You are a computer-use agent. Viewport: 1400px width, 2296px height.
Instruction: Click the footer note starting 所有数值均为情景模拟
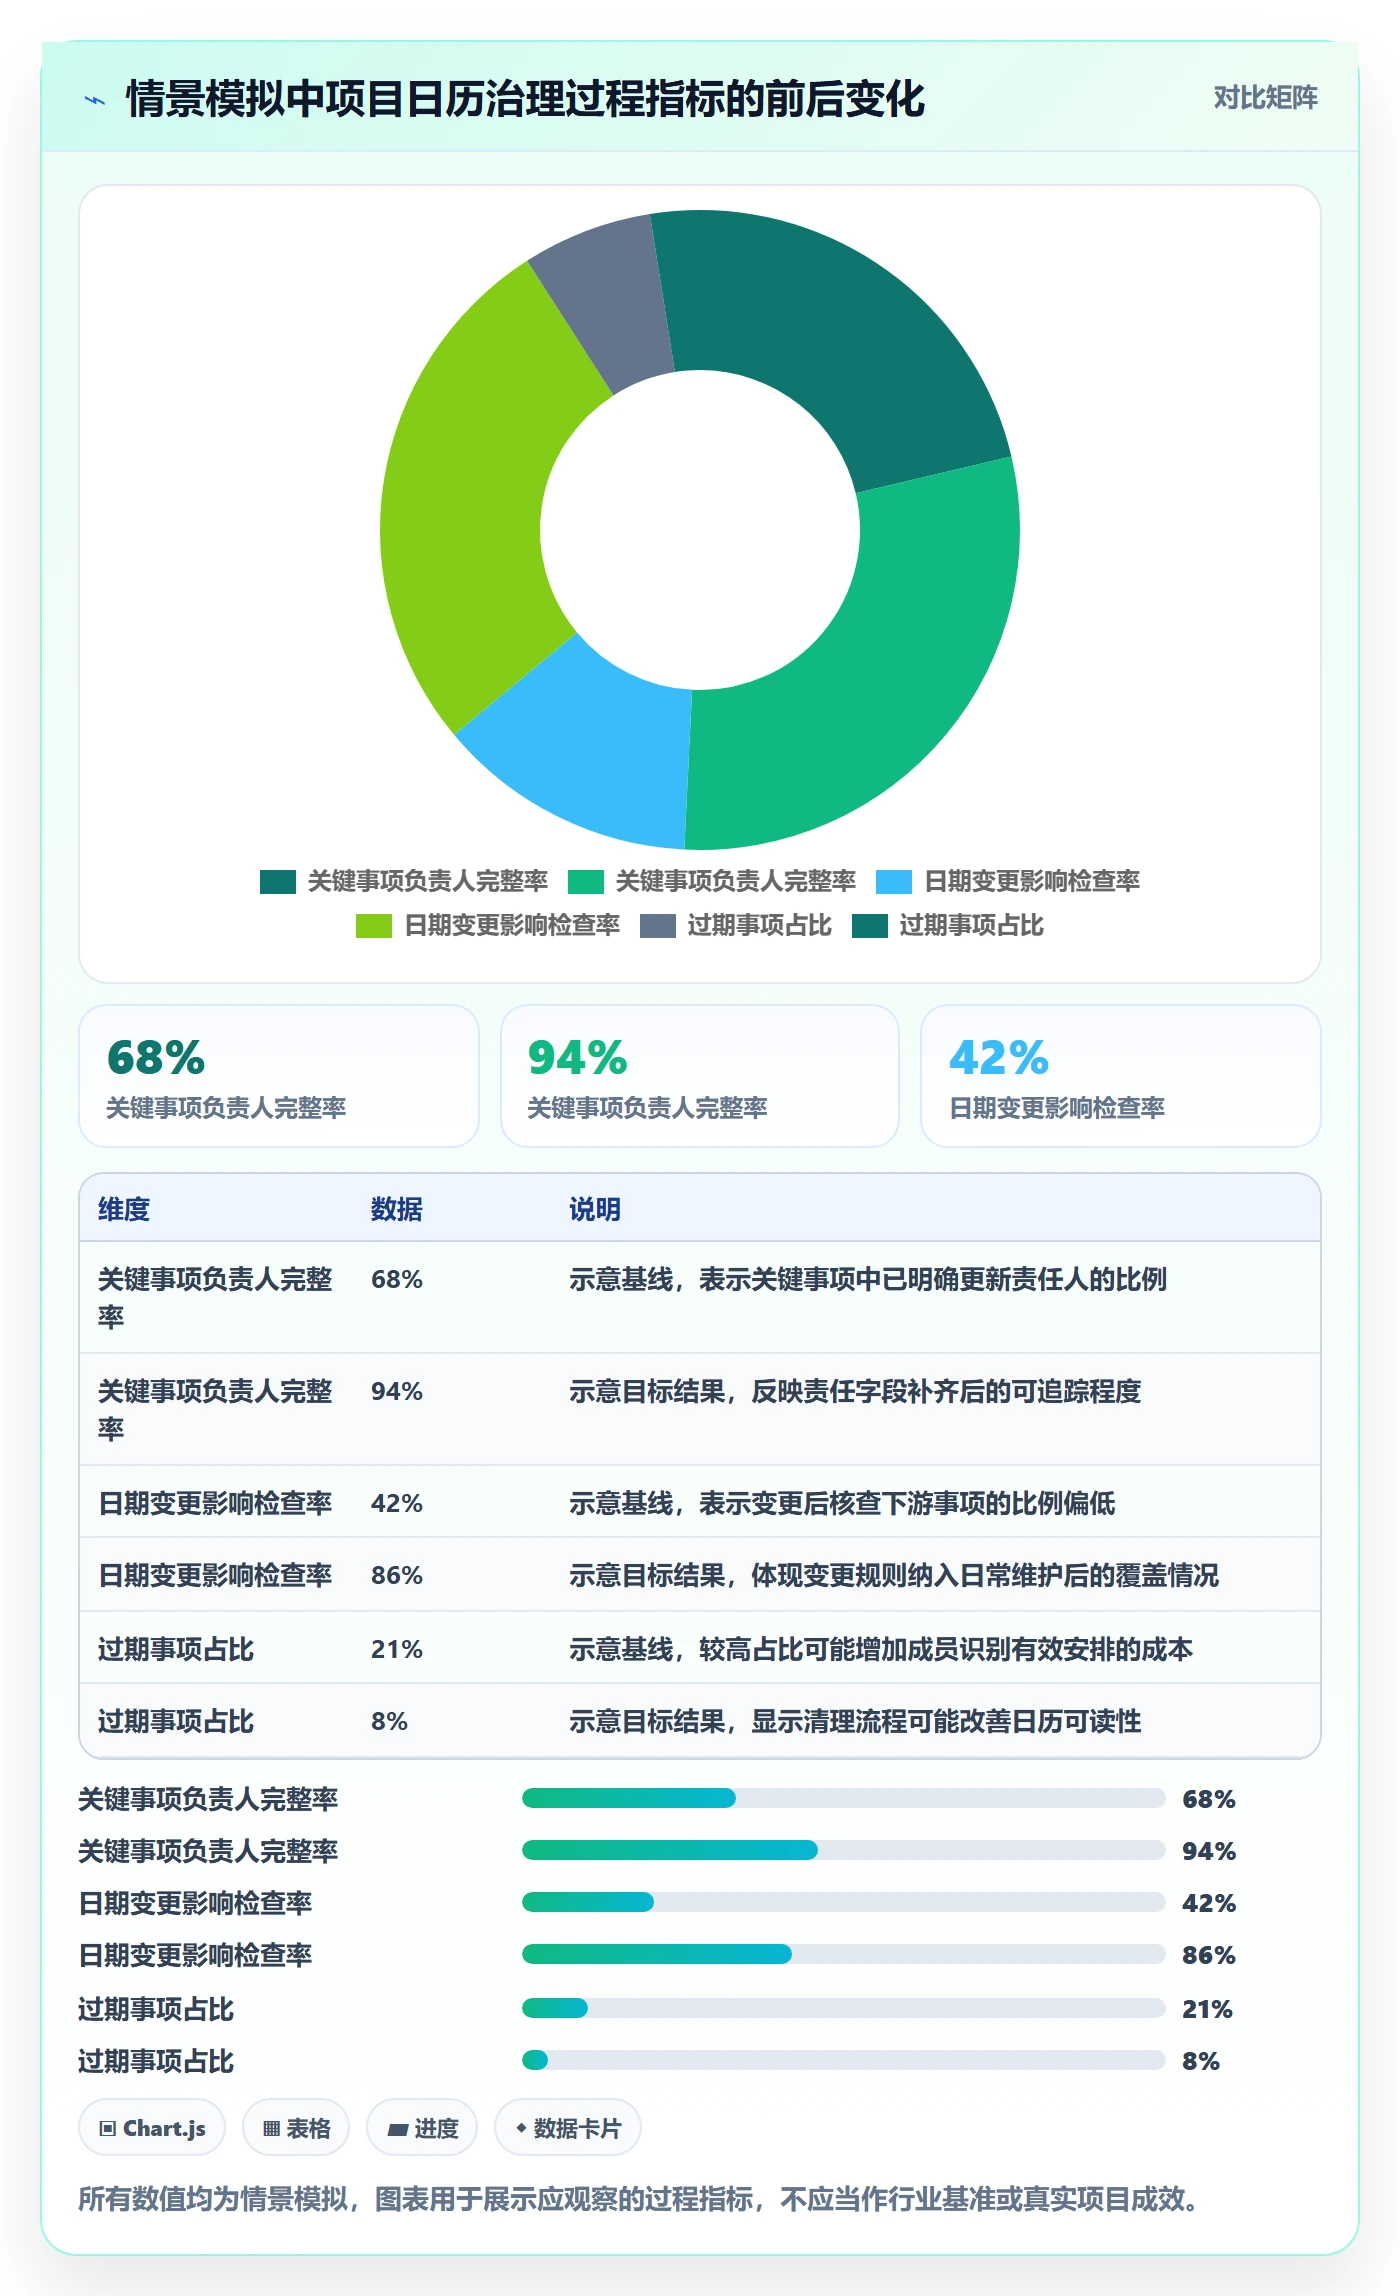tap(639, 2199)
